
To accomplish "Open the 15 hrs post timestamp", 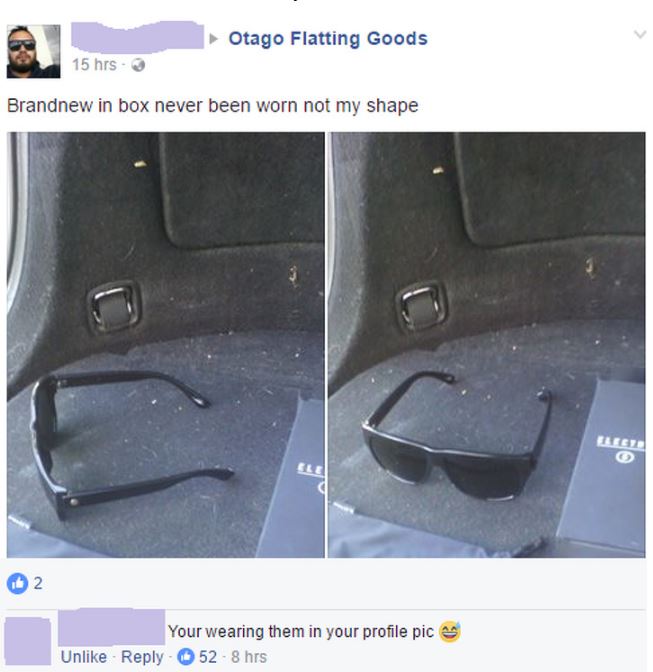I will tap(94, 65).
